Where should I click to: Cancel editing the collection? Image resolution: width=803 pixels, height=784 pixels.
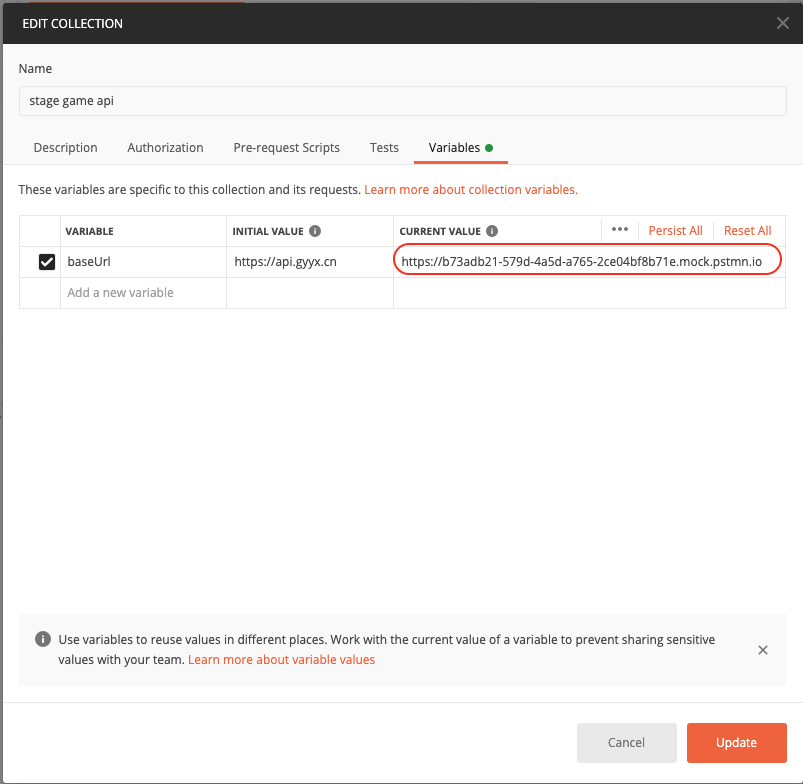tap(626, 743)
